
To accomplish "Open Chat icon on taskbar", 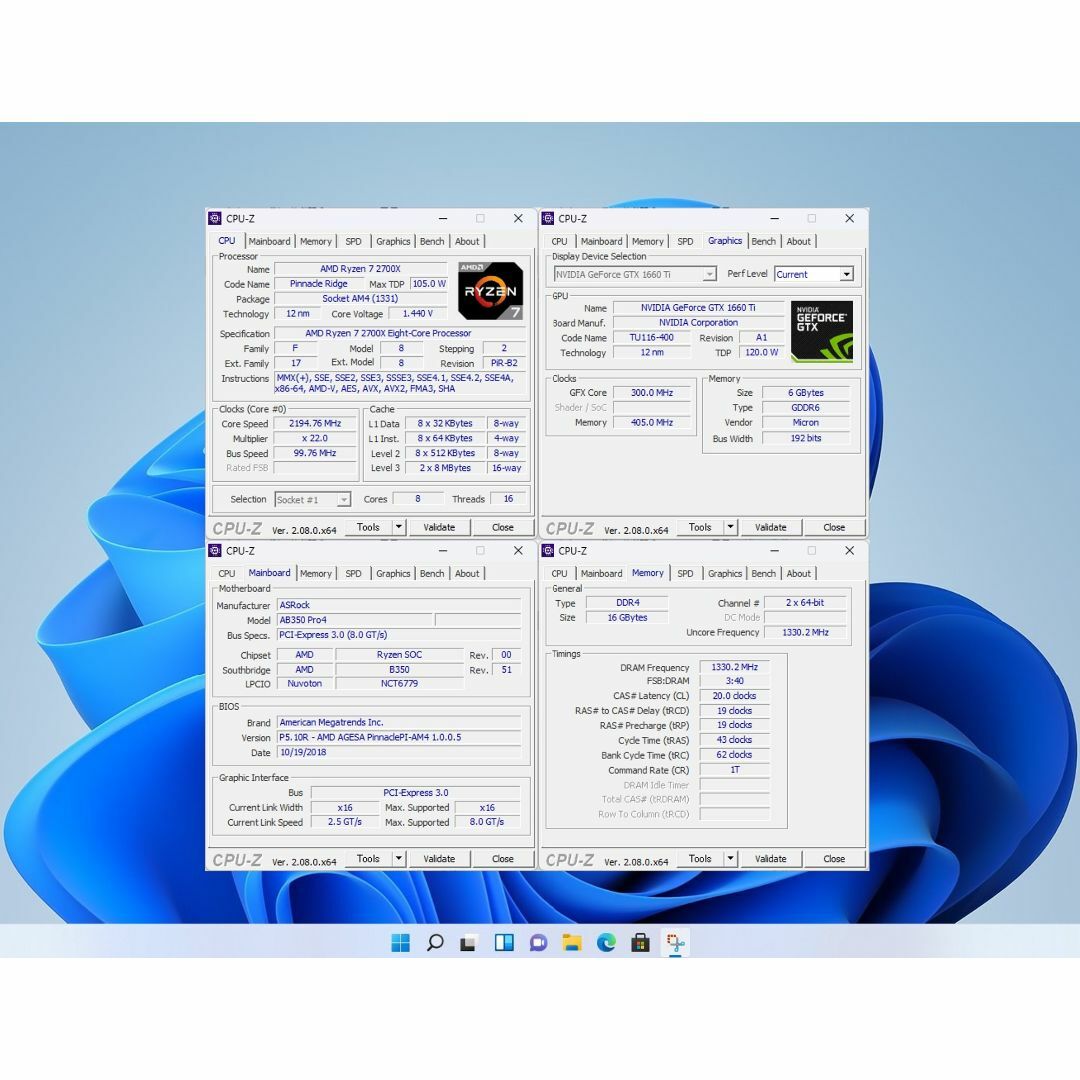I will click(x=538, y=942).
